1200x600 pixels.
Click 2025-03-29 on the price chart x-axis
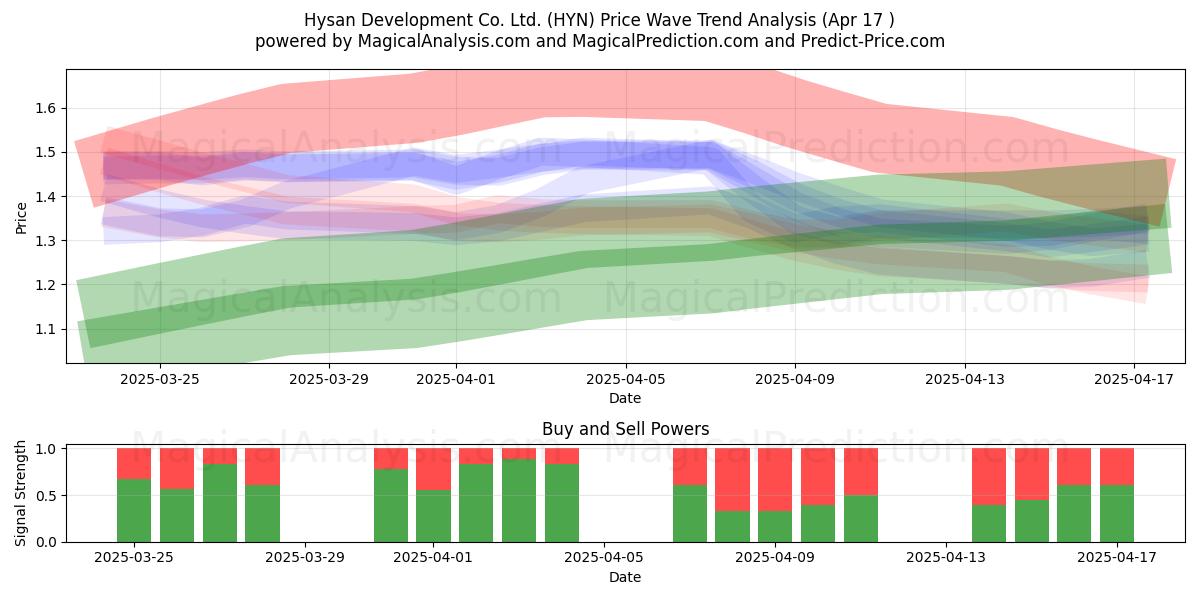coord(329,379)
